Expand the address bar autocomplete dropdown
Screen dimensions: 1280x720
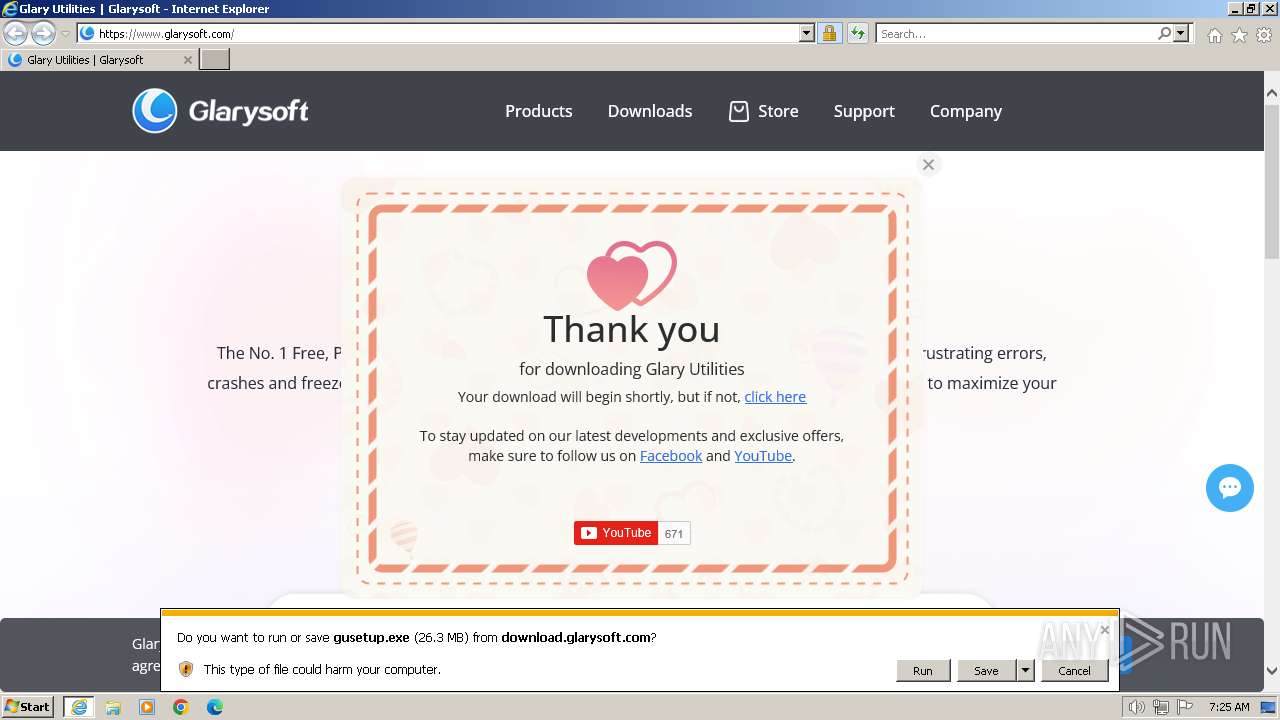tap(807, 33)
